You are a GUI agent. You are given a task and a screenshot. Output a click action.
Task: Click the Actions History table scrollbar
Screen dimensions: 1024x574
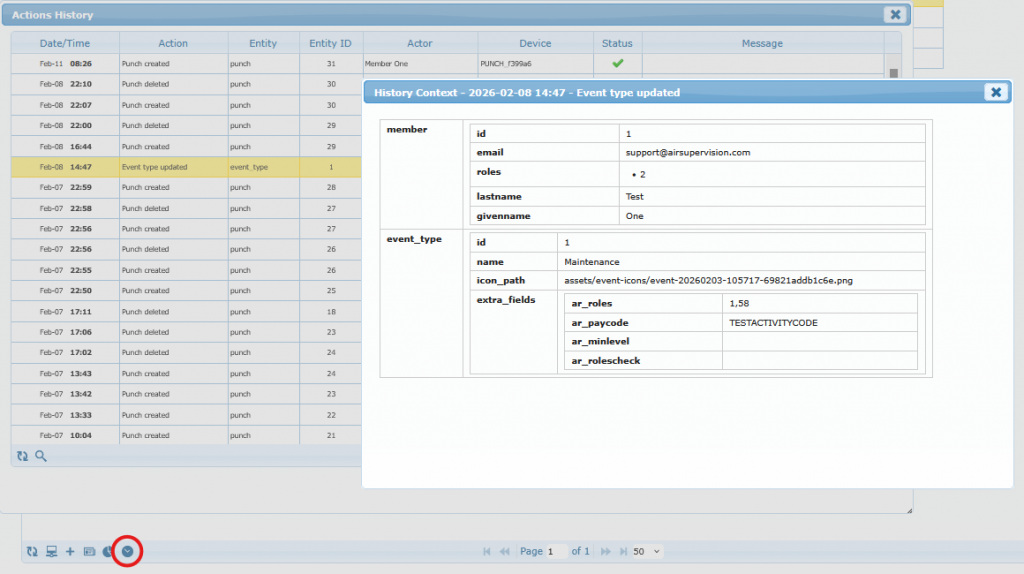coord(893,72)
